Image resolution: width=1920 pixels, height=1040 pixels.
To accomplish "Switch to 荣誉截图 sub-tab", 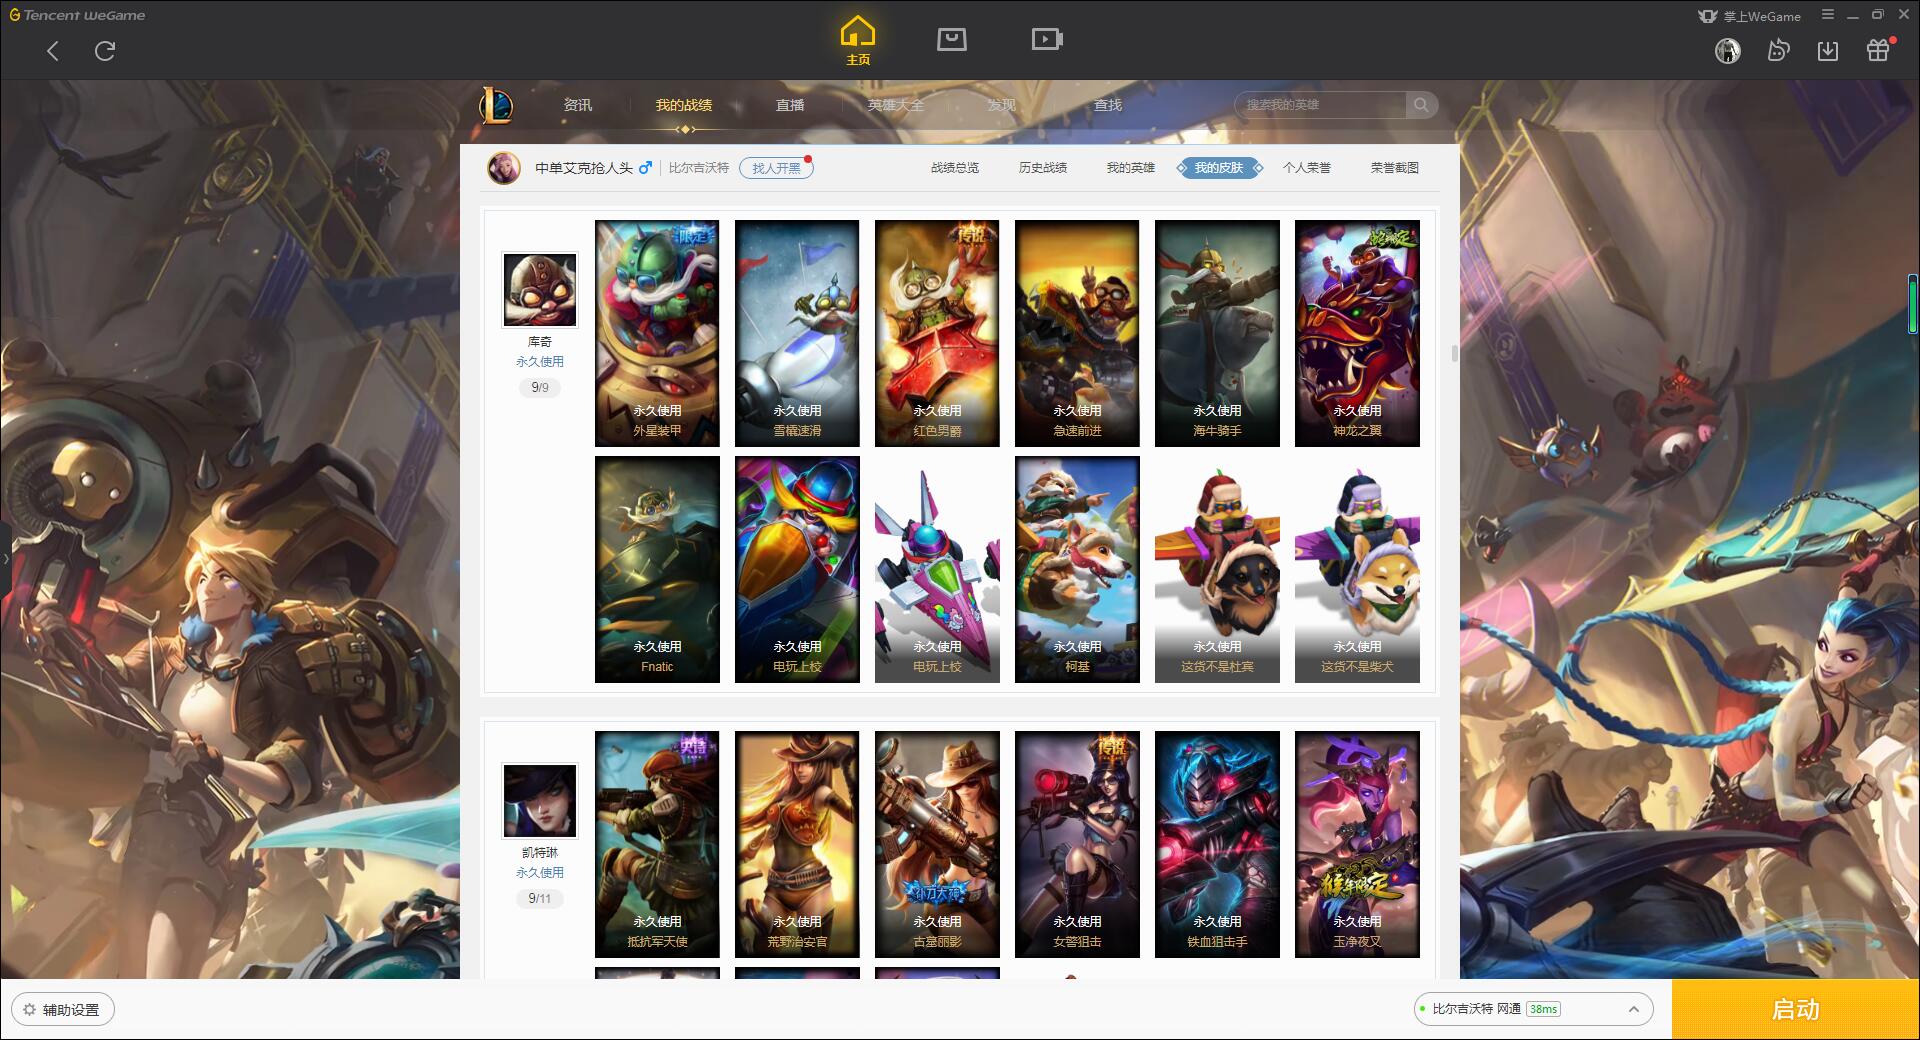I will [x=1395, y=168].
